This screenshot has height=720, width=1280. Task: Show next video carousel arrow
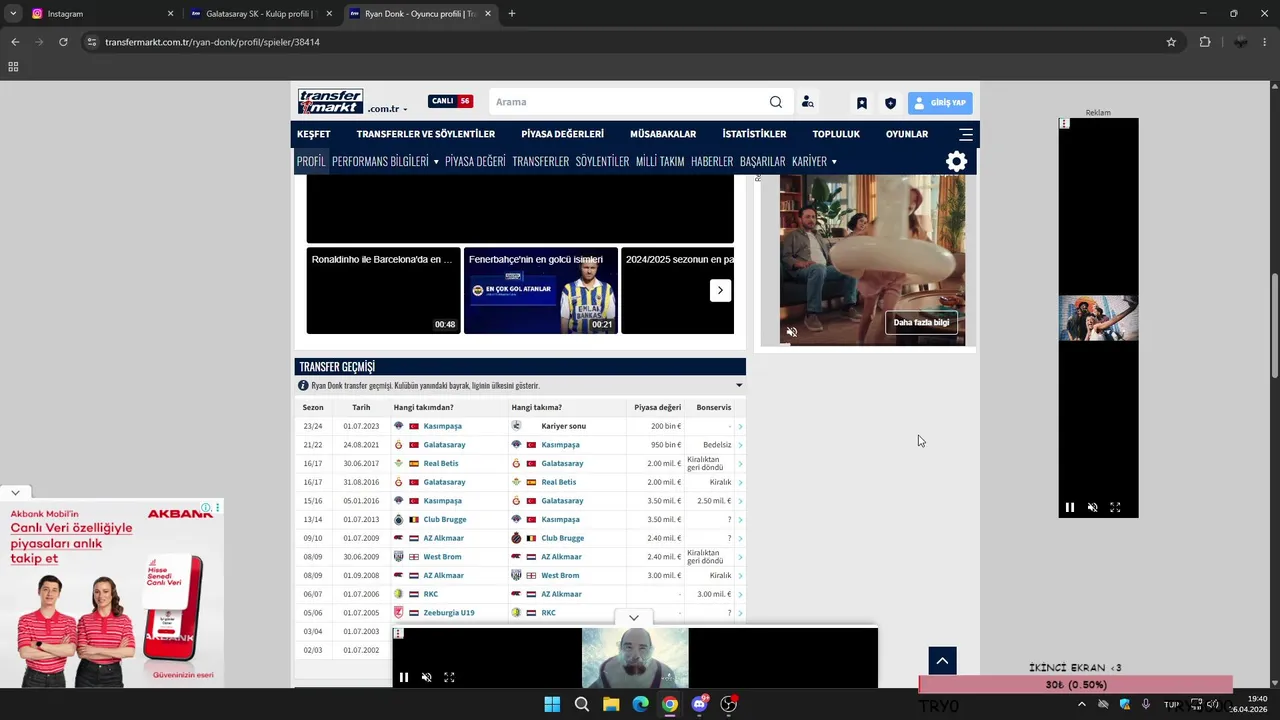(720, 290)
